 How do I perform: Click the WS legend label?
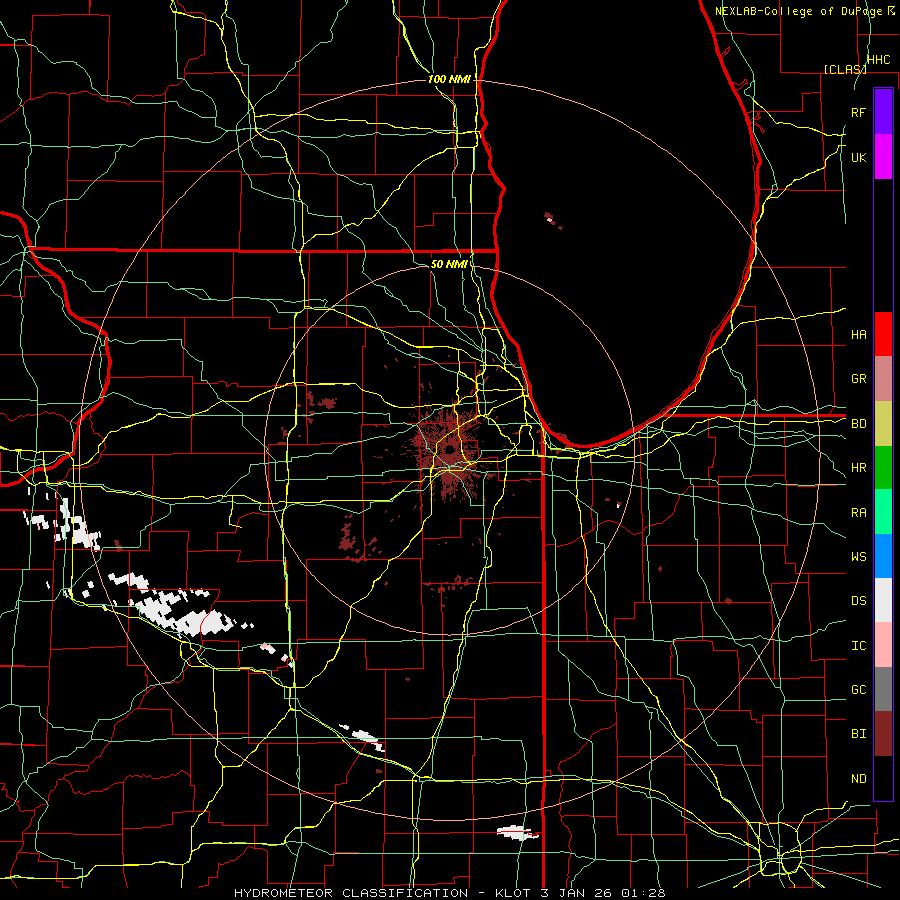(x=858, y=557)
